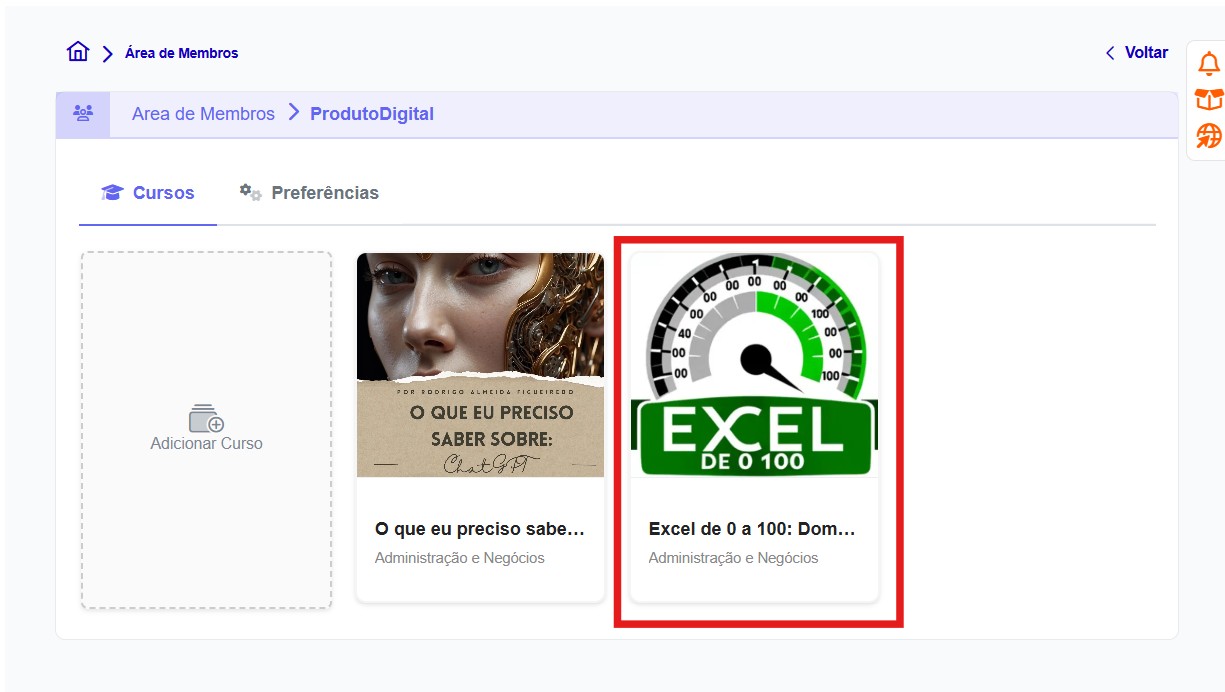This screenshot has width=1225, height=692.
Task: Click the breadcrumb chevron after home icon
Action: point(107,54)
